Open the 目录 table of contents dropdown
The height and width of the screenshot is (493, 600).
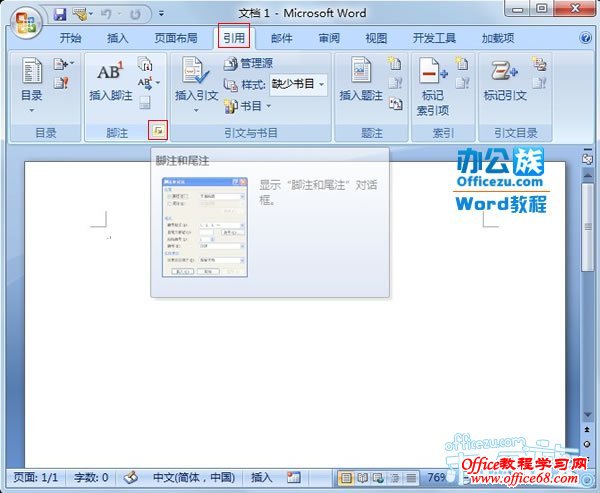(32, 85)
